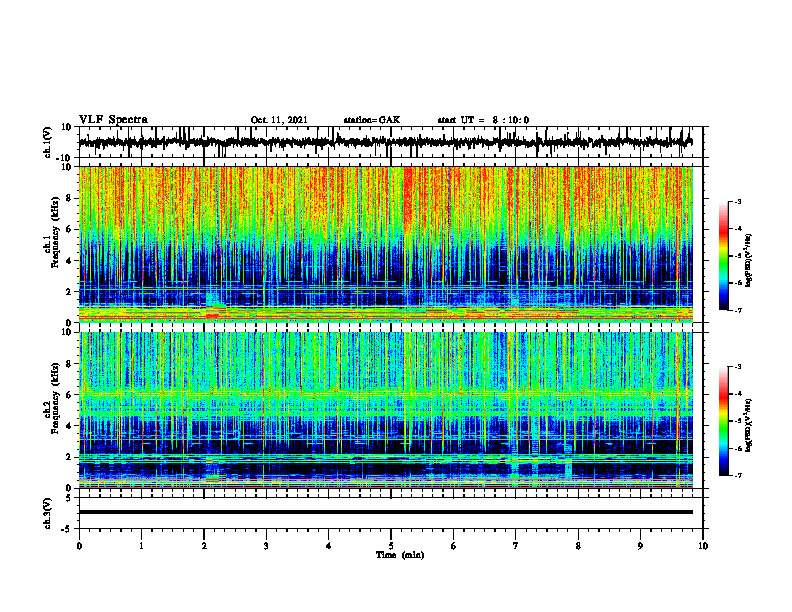Click the time axis tick label "7"
Image resolution: width=792 pixels, height=612 pixels.
tap(516, 546)
